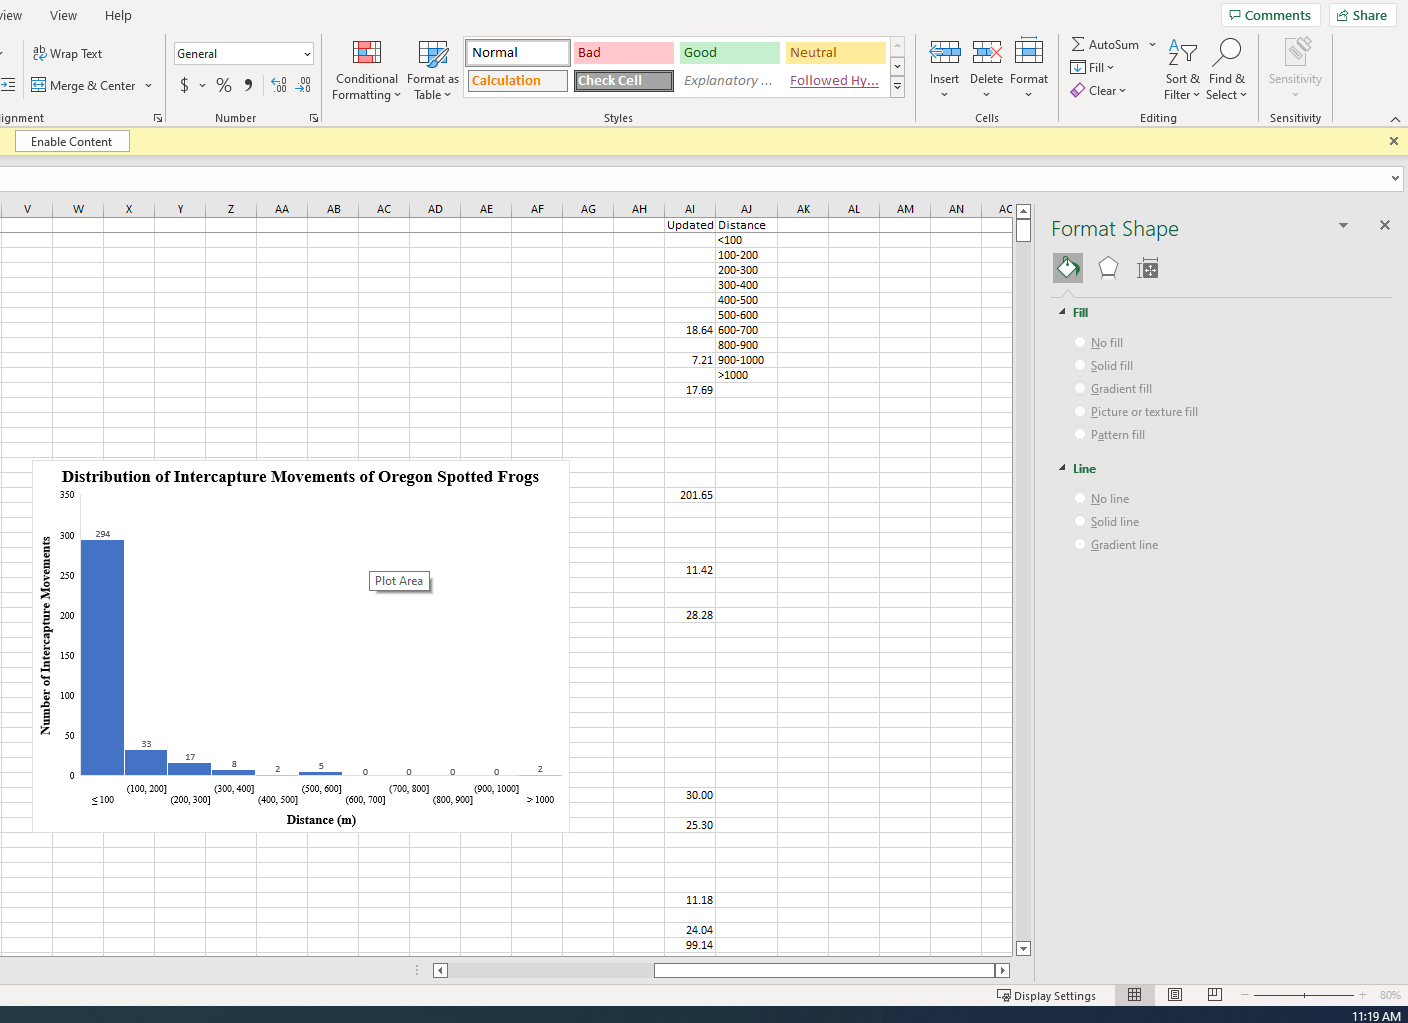1408x1023 pixels.
Task: Expand the cell styles gallery
Action: pyautogui.click(x=897, y=88)
